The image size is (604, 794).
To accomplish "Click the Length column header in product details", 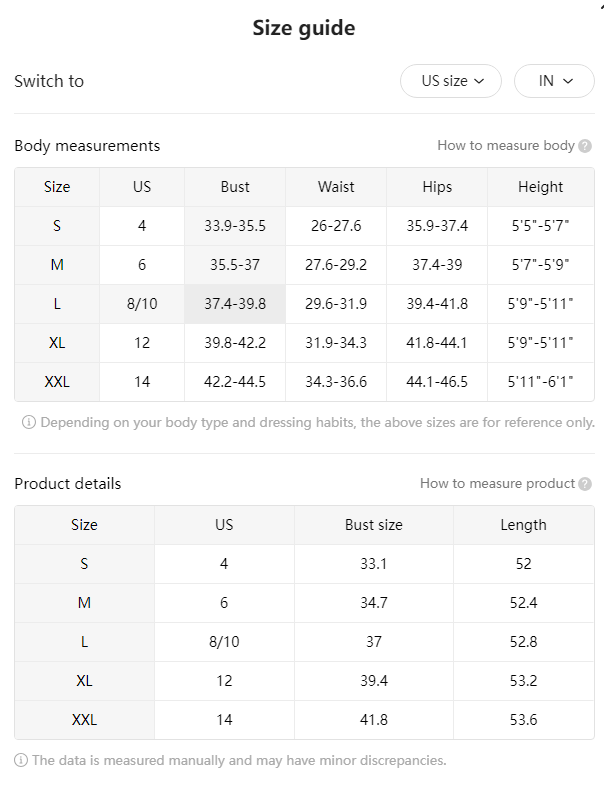I will 524,525.
